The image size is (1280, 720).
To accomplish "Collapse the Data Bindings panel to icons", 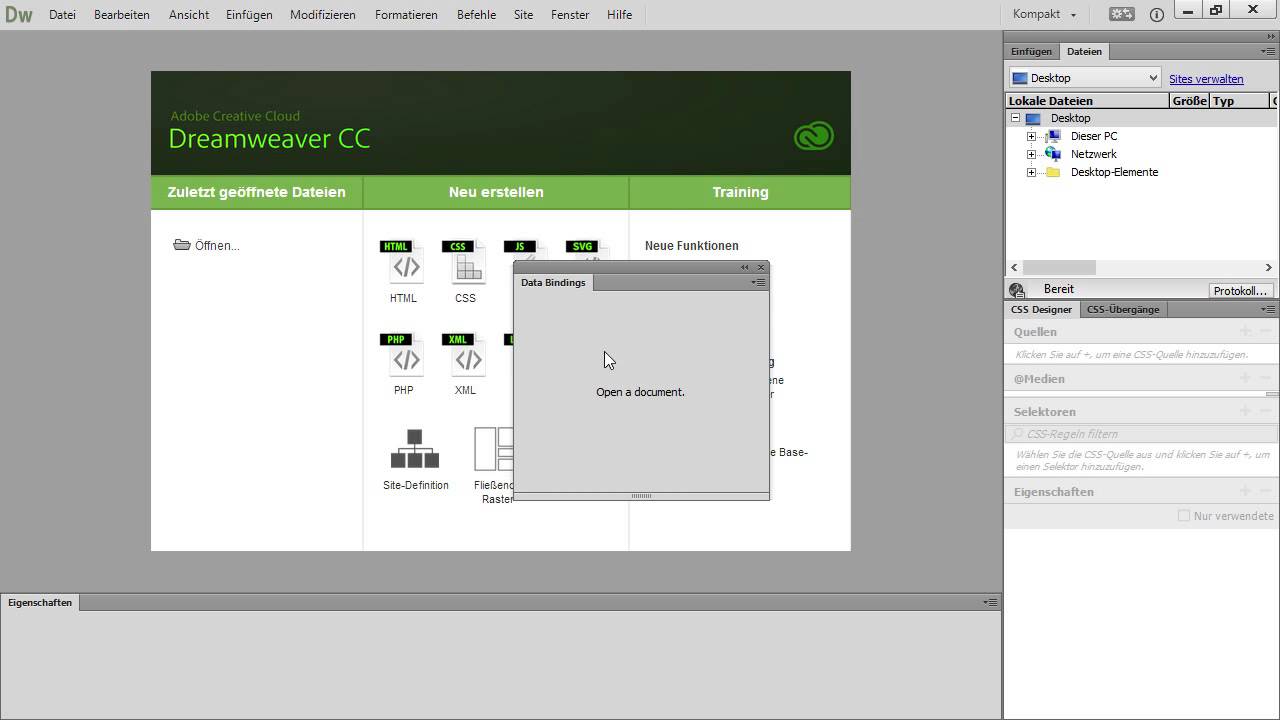I will (x=745, y=267).
